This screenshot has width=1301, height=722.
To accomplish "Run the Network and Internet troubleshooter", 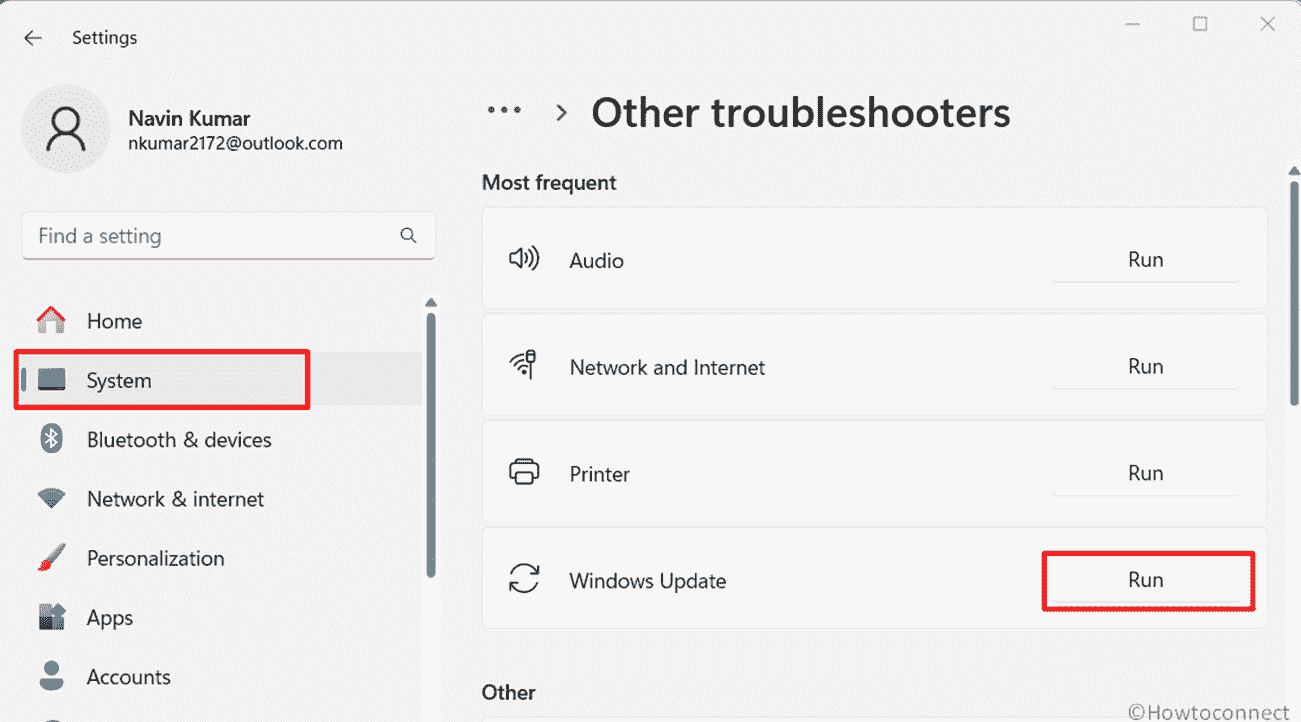I will tap(1145, 366).
